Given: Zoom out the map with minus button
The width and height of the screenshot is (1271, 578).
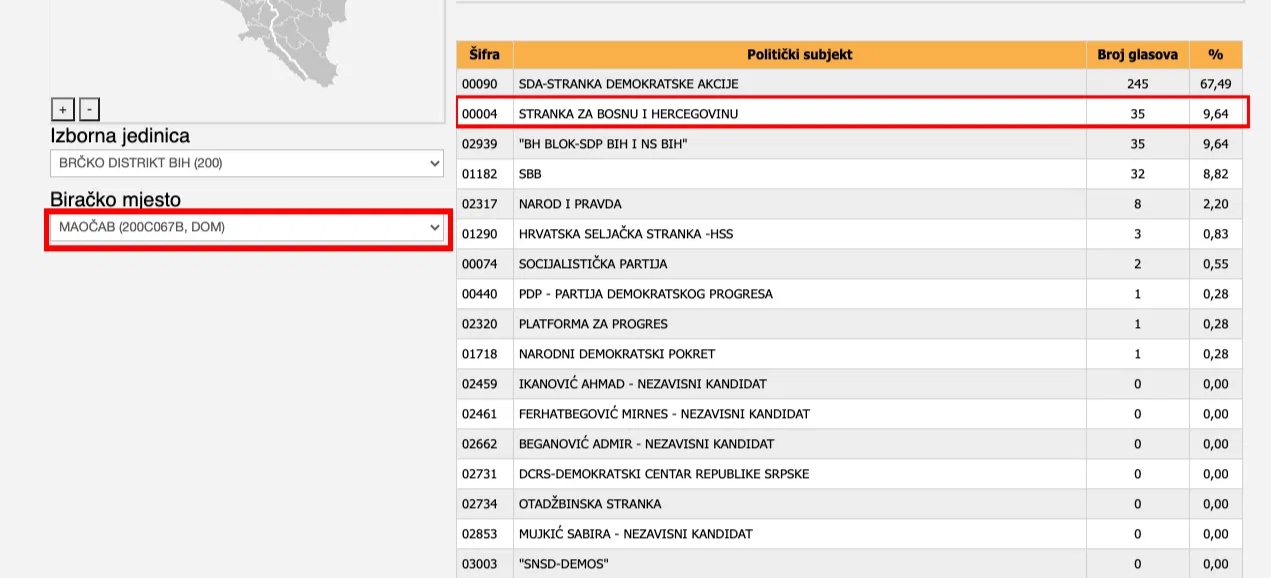Looking at the screenshot, I should point(89,109).
